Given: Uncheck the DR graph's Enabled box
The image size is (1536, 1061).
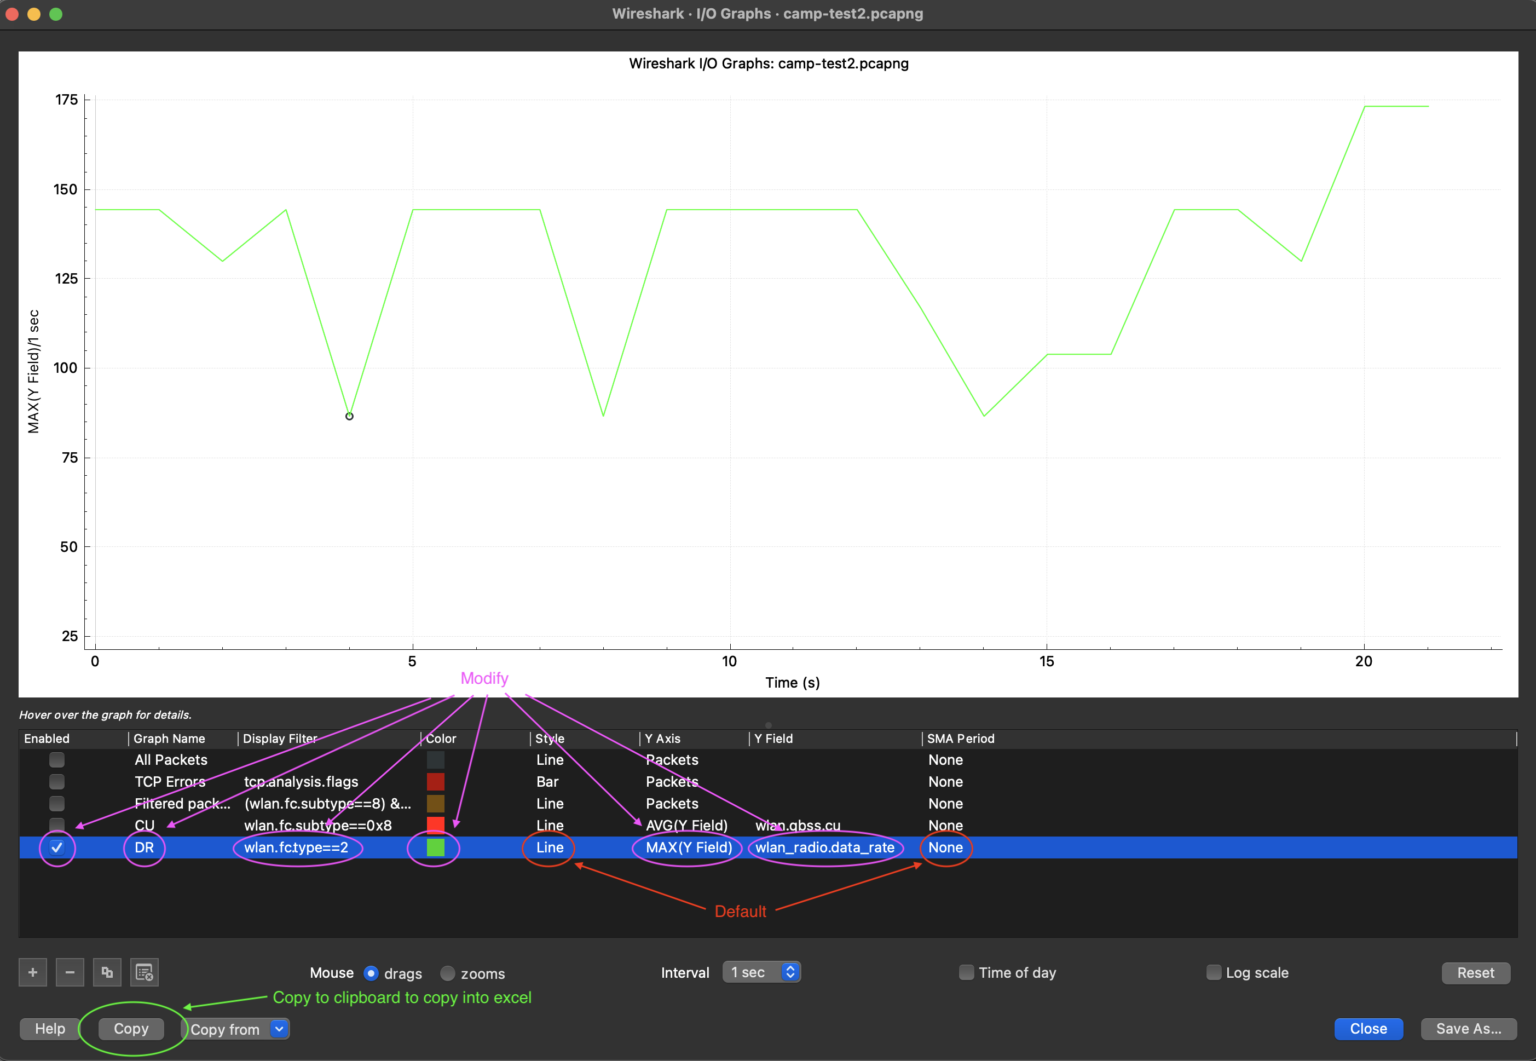Looking at the screenshot, I should (x=57, y=847).
